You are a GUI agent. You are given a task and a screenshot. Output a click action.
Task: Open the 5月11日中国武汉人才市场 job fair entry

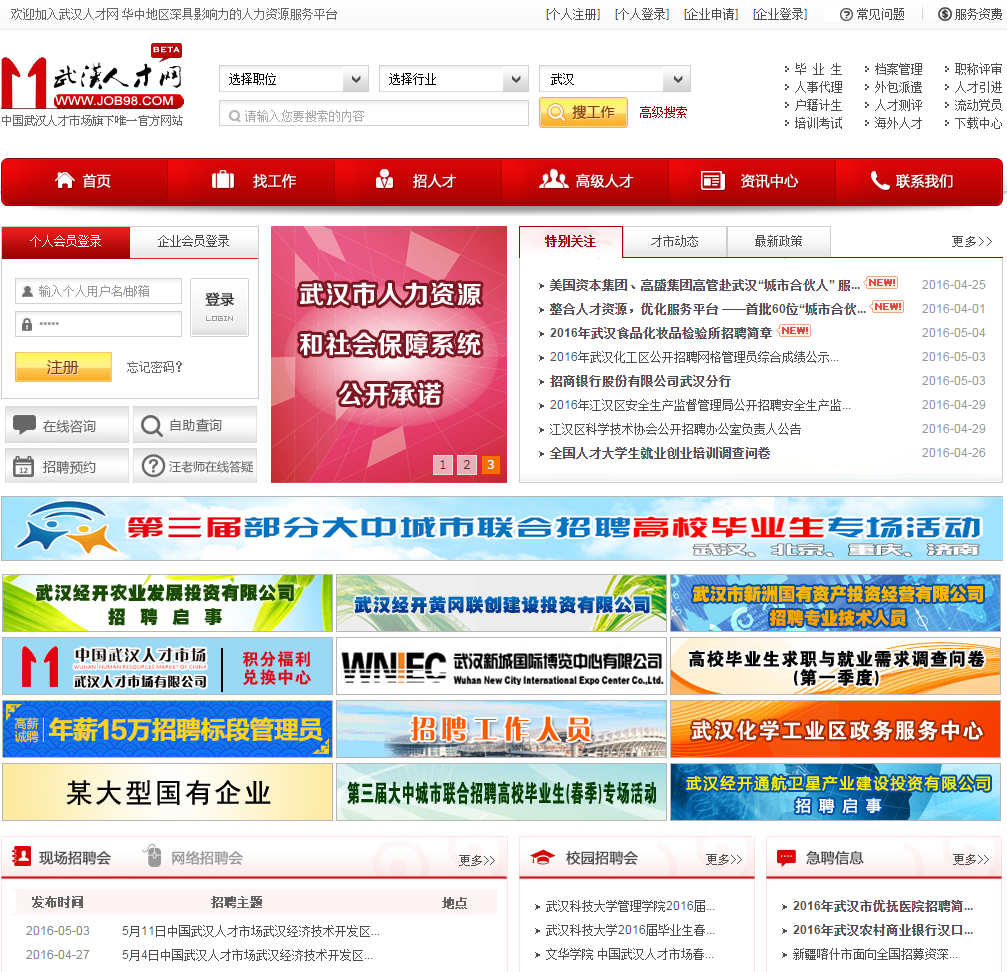pos(250,931)
